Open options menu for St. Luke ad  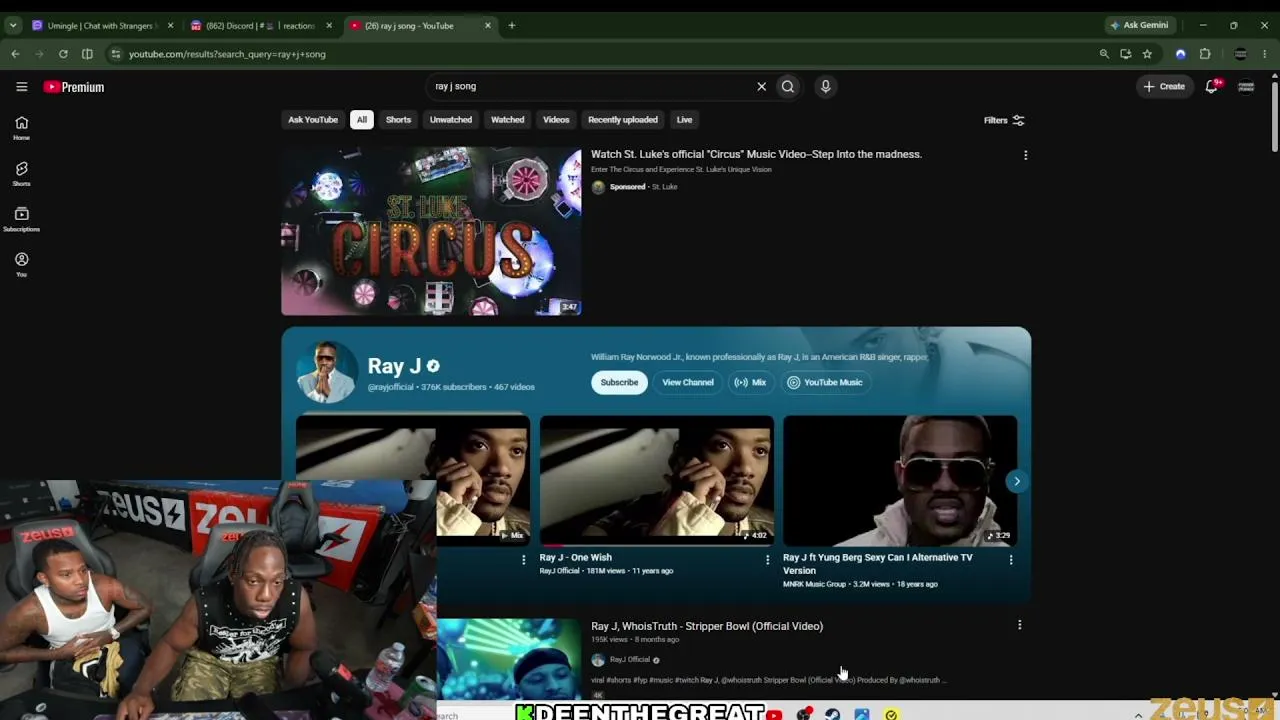click(1025, 155)
